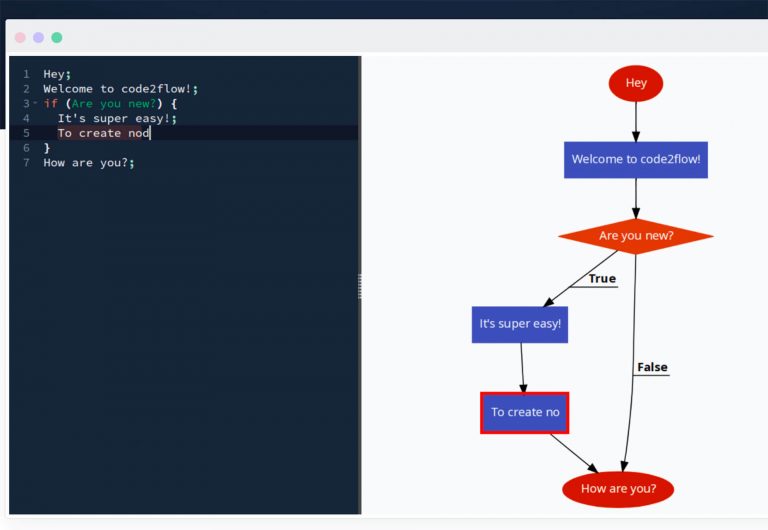Select the 'It's super easy!' node

coord(519,324)
